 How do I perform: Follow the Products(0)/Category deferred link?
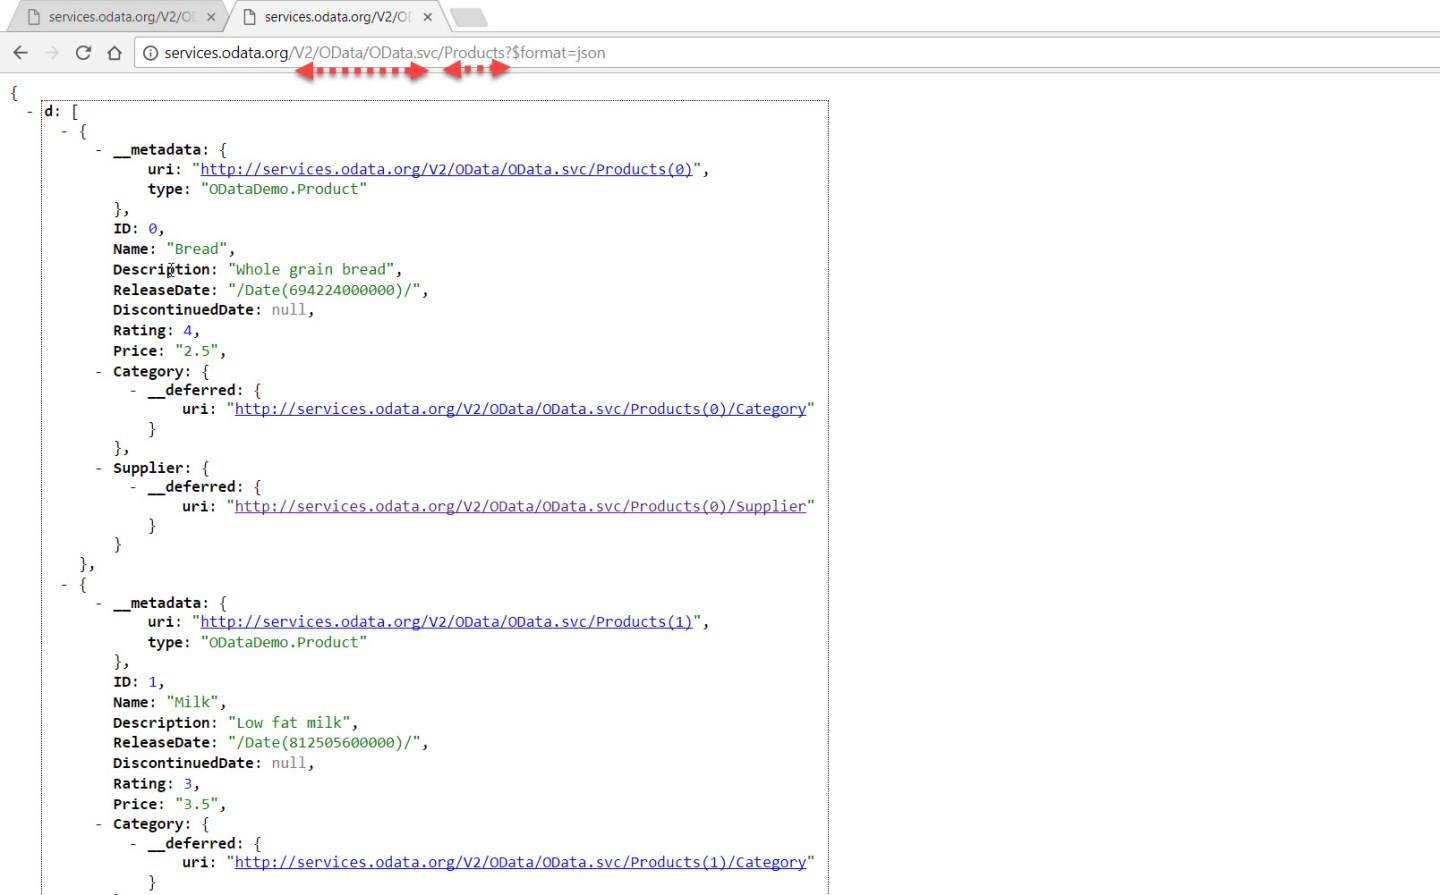[x=520, y=408]
